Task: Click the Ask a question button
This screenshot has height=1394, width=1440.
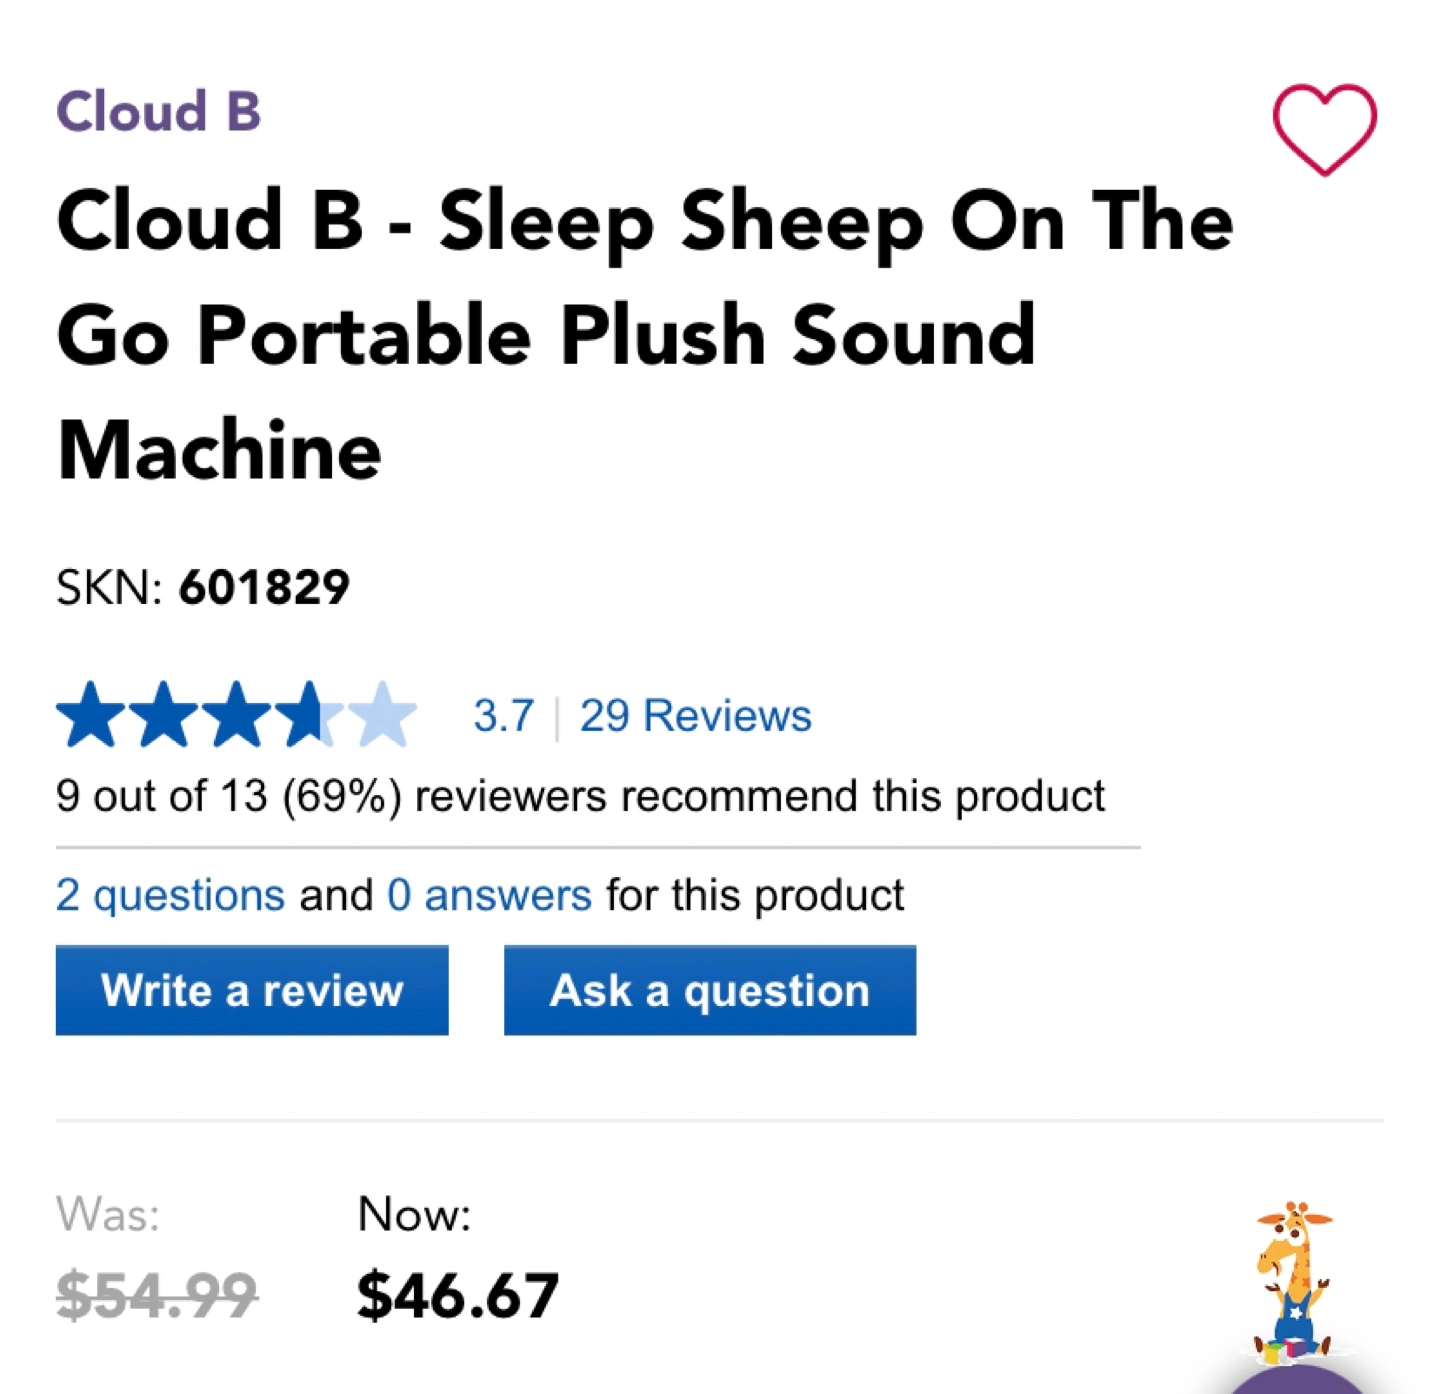Action: pos(710,990)
